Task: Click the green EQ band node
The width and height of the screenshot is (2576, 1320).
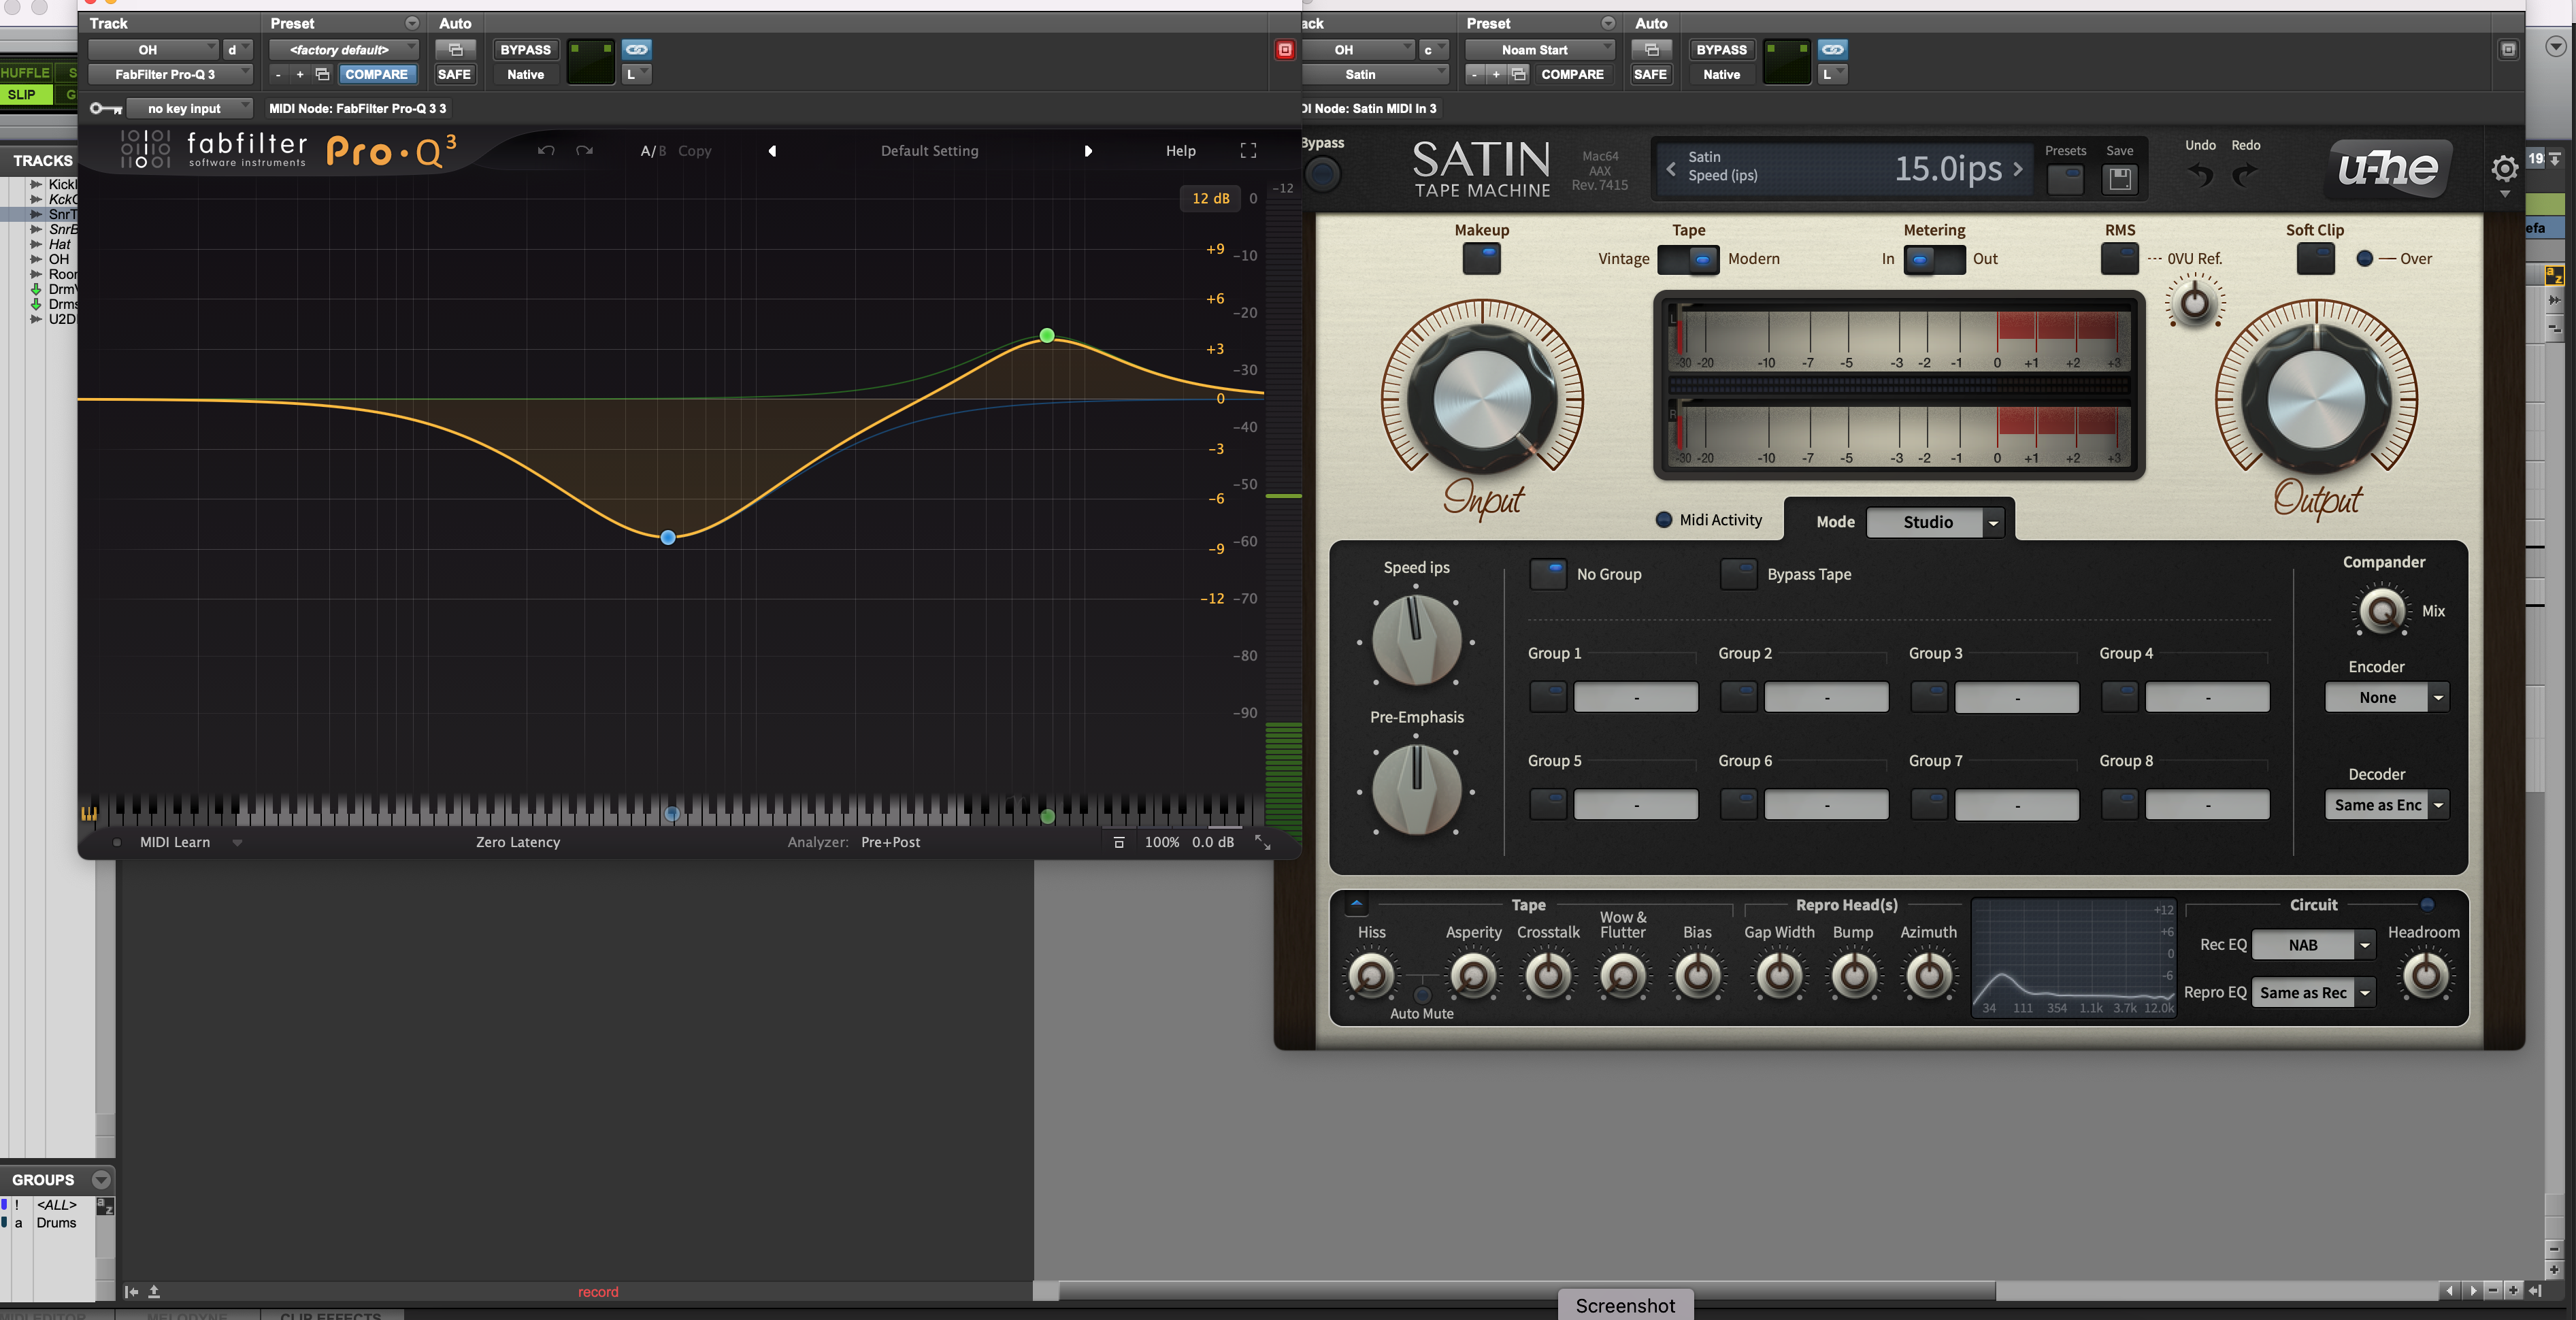Action: [1046, 335]
